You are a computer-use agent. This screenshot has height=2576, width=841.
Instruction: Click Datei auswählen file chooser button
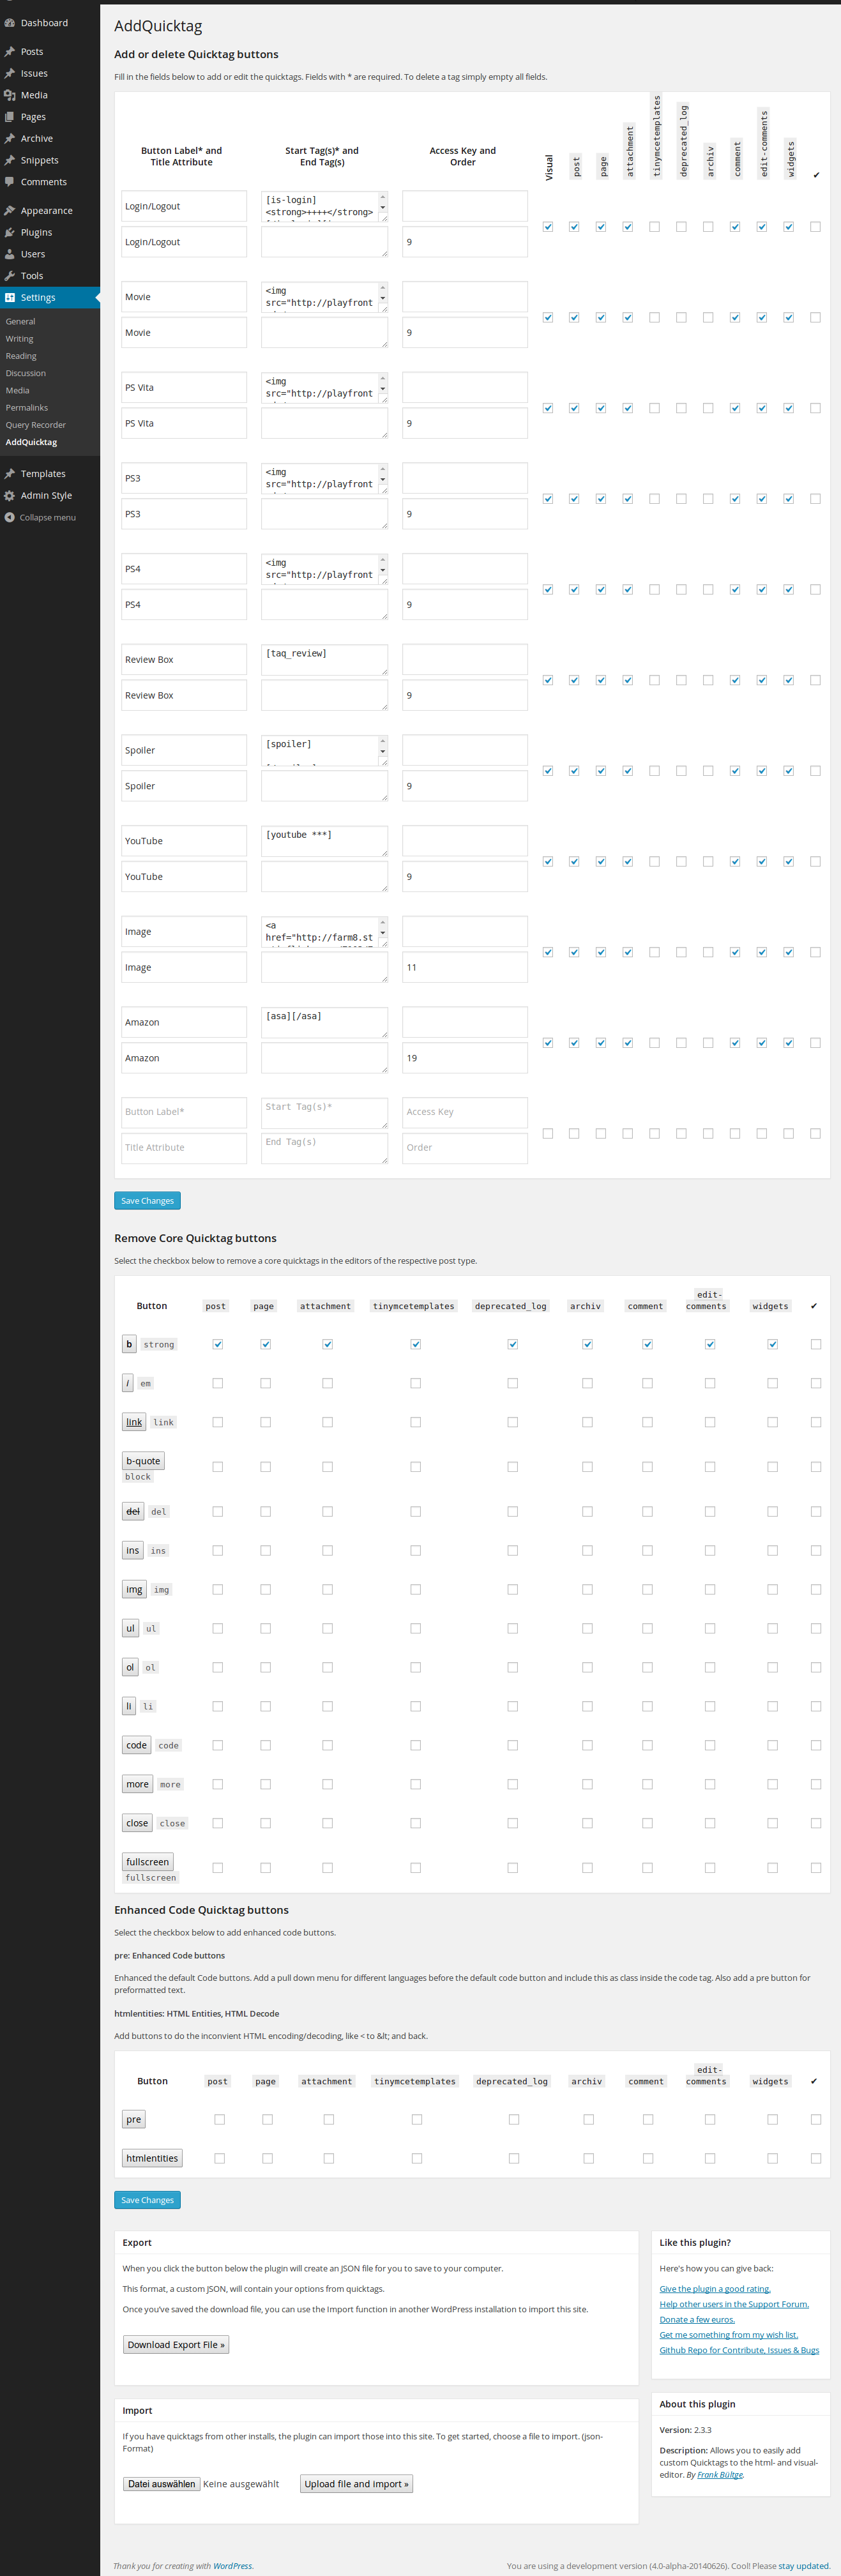coord(161,2483)
